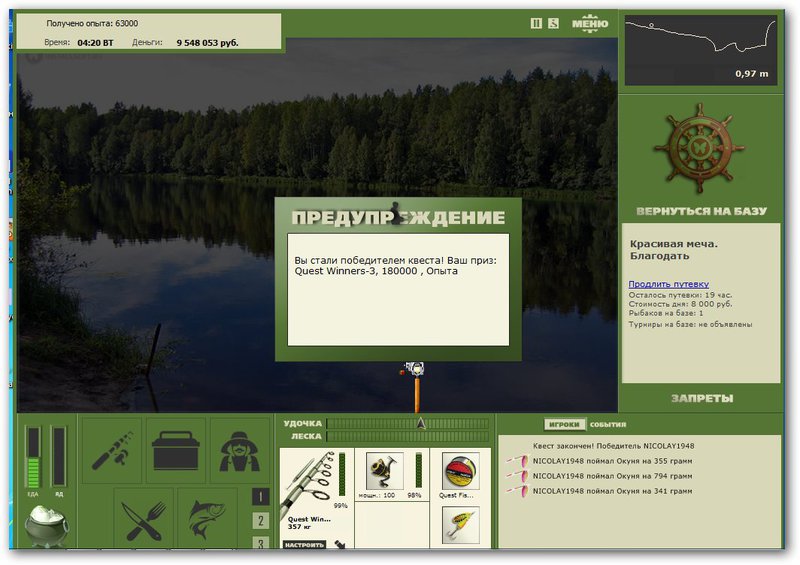Click the cooking pot icon

pos(46,525)
